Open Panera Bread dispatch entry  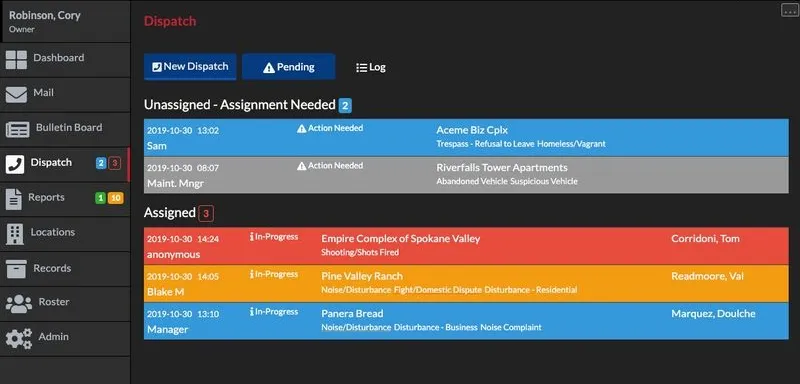pyautogui.click(x=466, y=321)
